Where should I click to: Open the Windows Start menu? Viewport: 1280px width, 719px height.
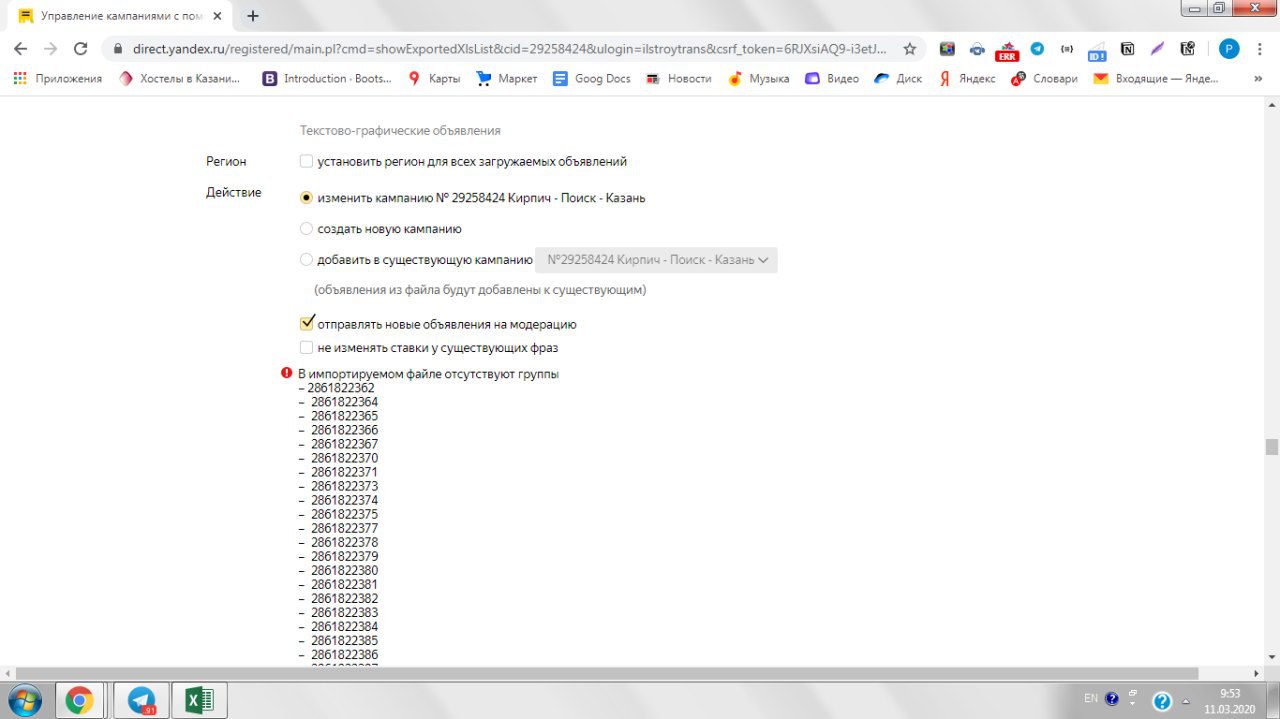point(23,700)
